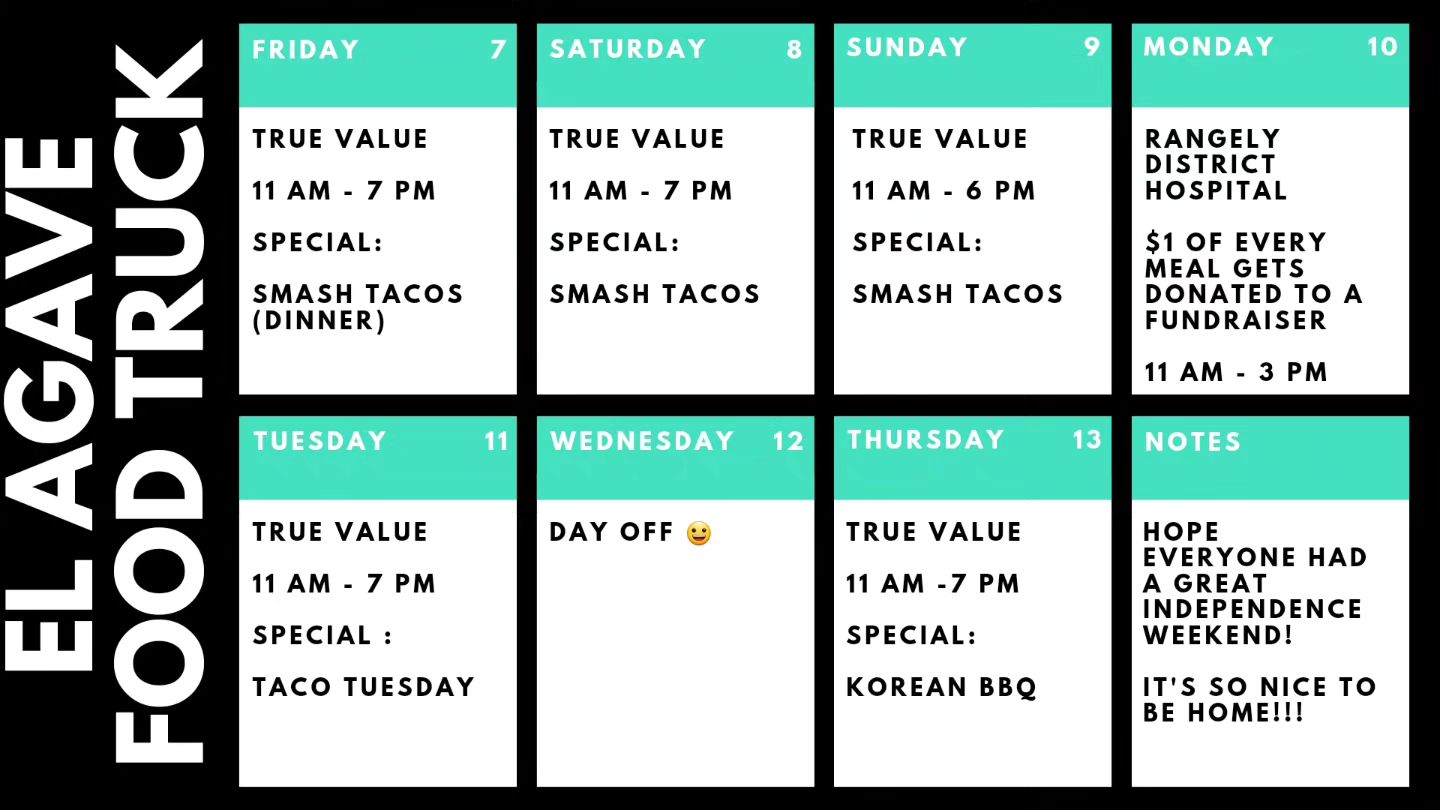Click the smiley emoji next to Day Off

699,533
